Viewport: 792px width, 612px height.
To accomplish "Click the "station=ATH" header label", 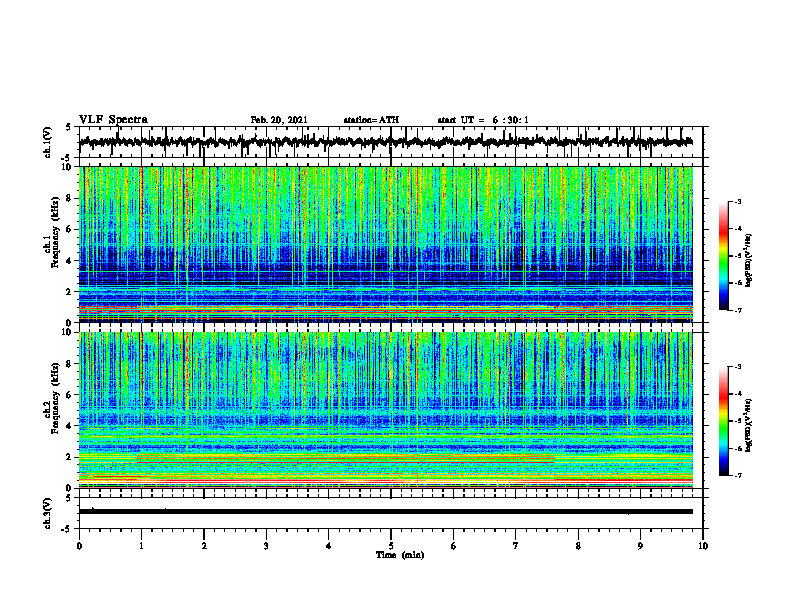I will coord(371,120).
